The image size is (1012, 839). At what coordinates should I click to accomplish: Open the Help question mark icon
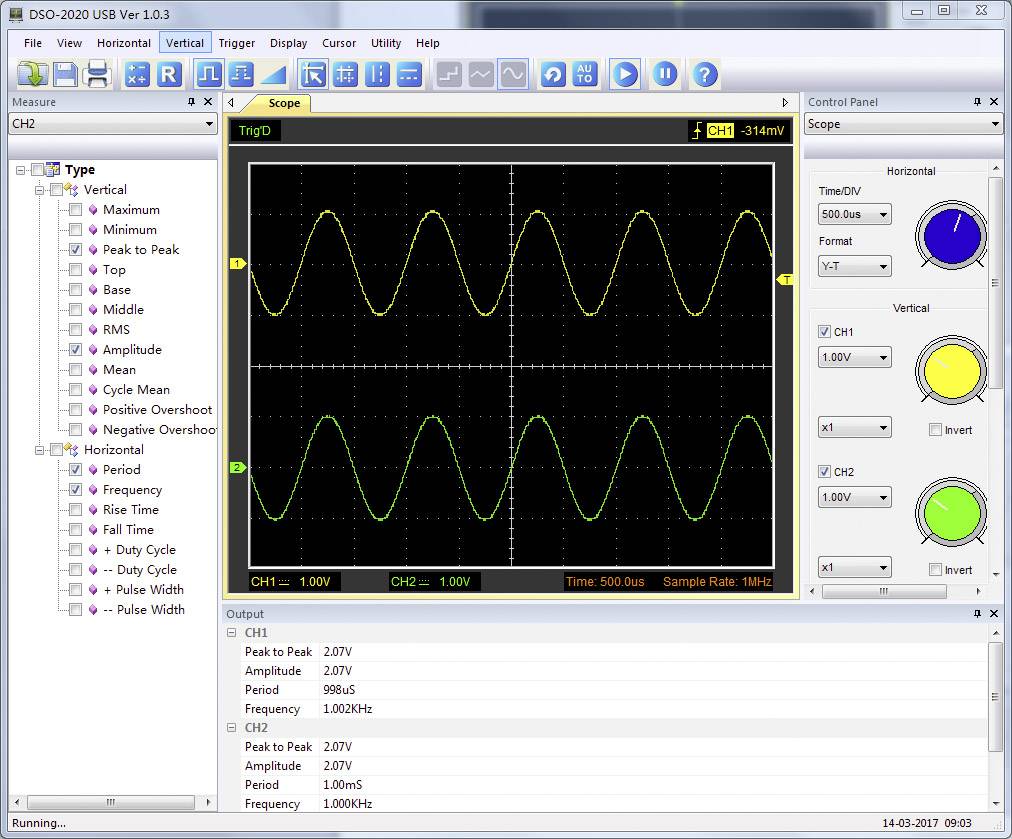tap(703, 73)
